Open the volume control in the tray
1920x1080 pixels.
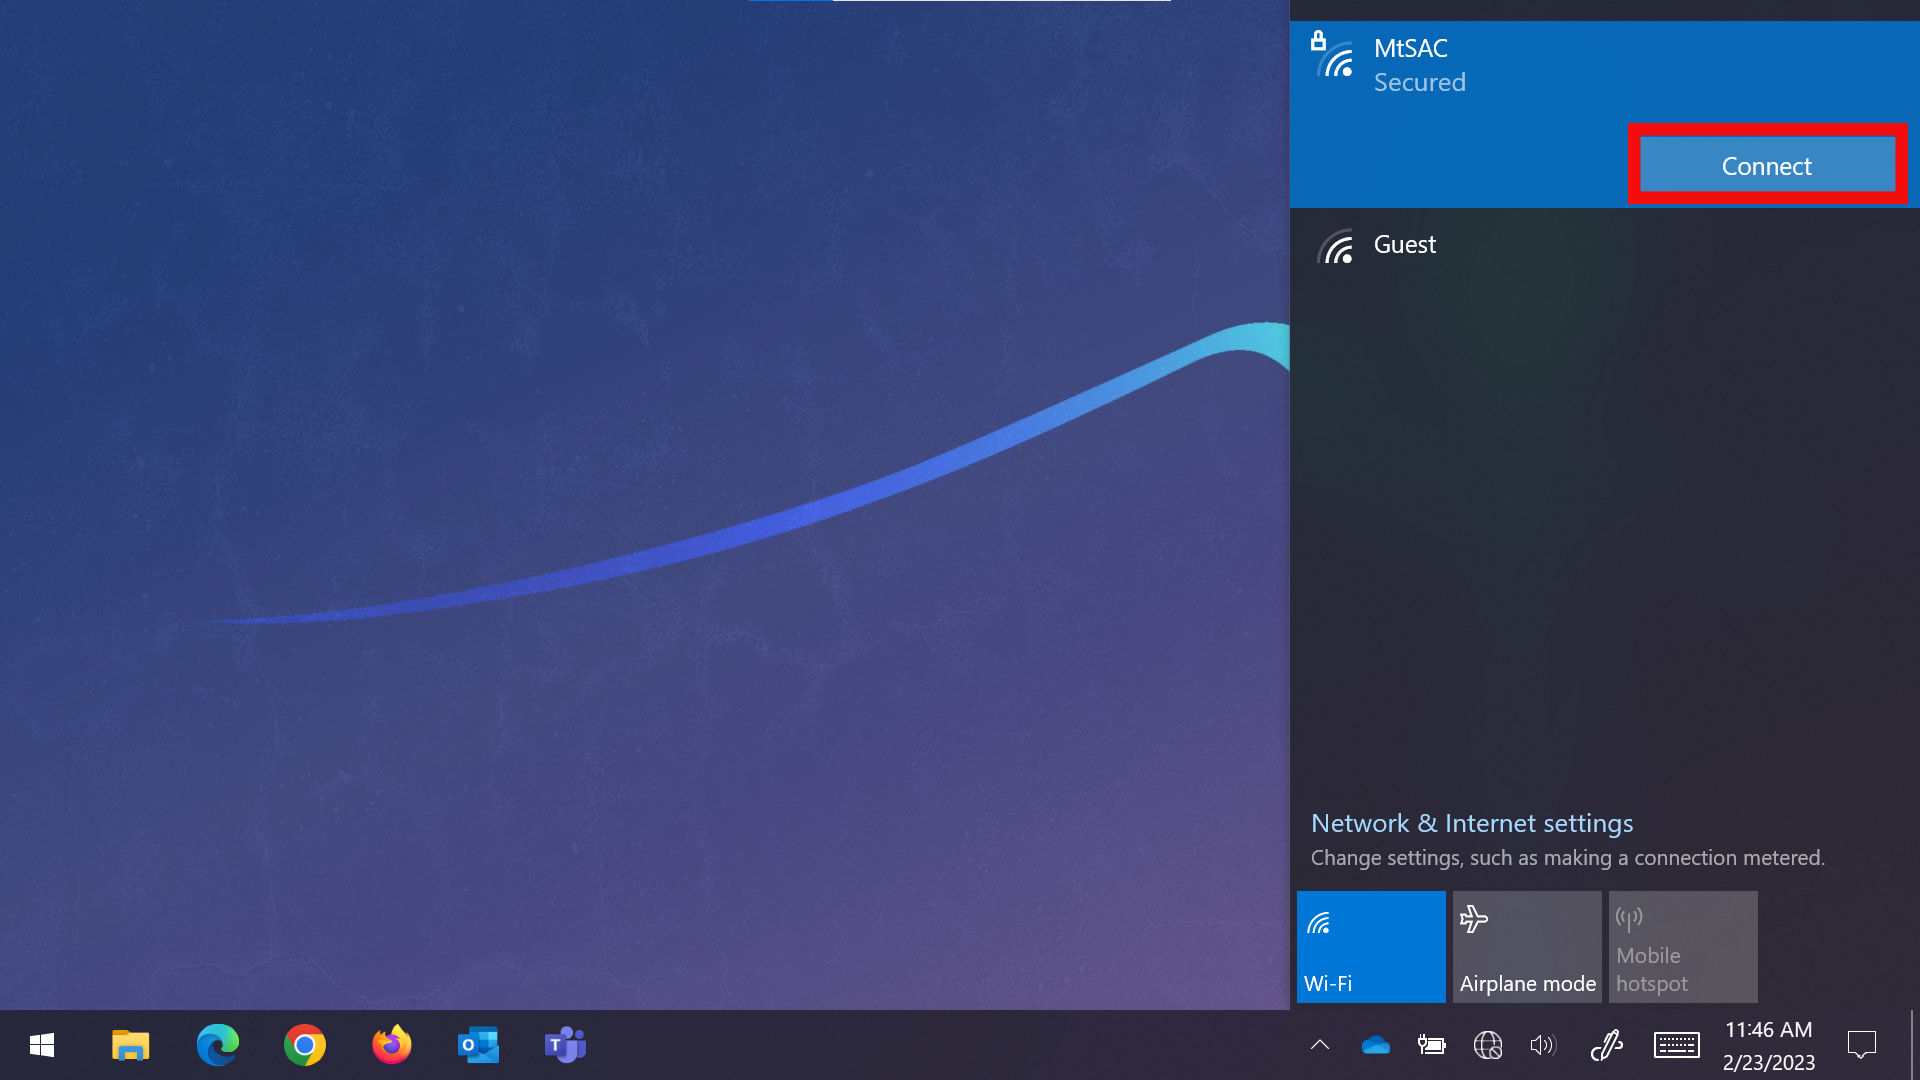(x=1542, y=1045)
